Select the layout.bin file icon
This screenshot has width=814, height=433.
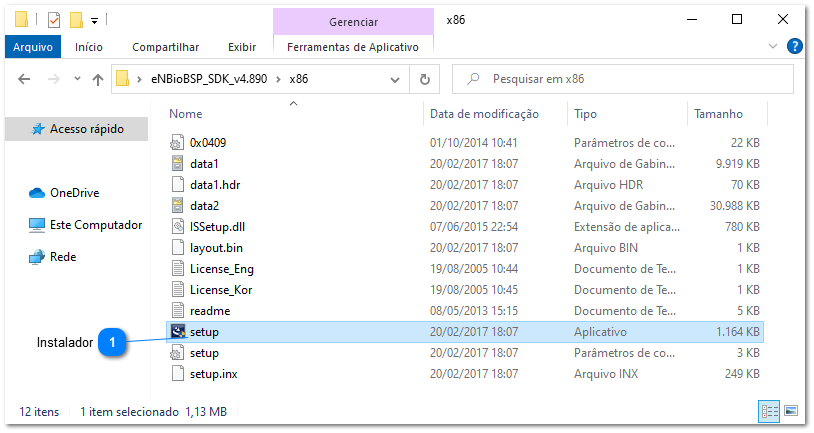coord(177,248)
